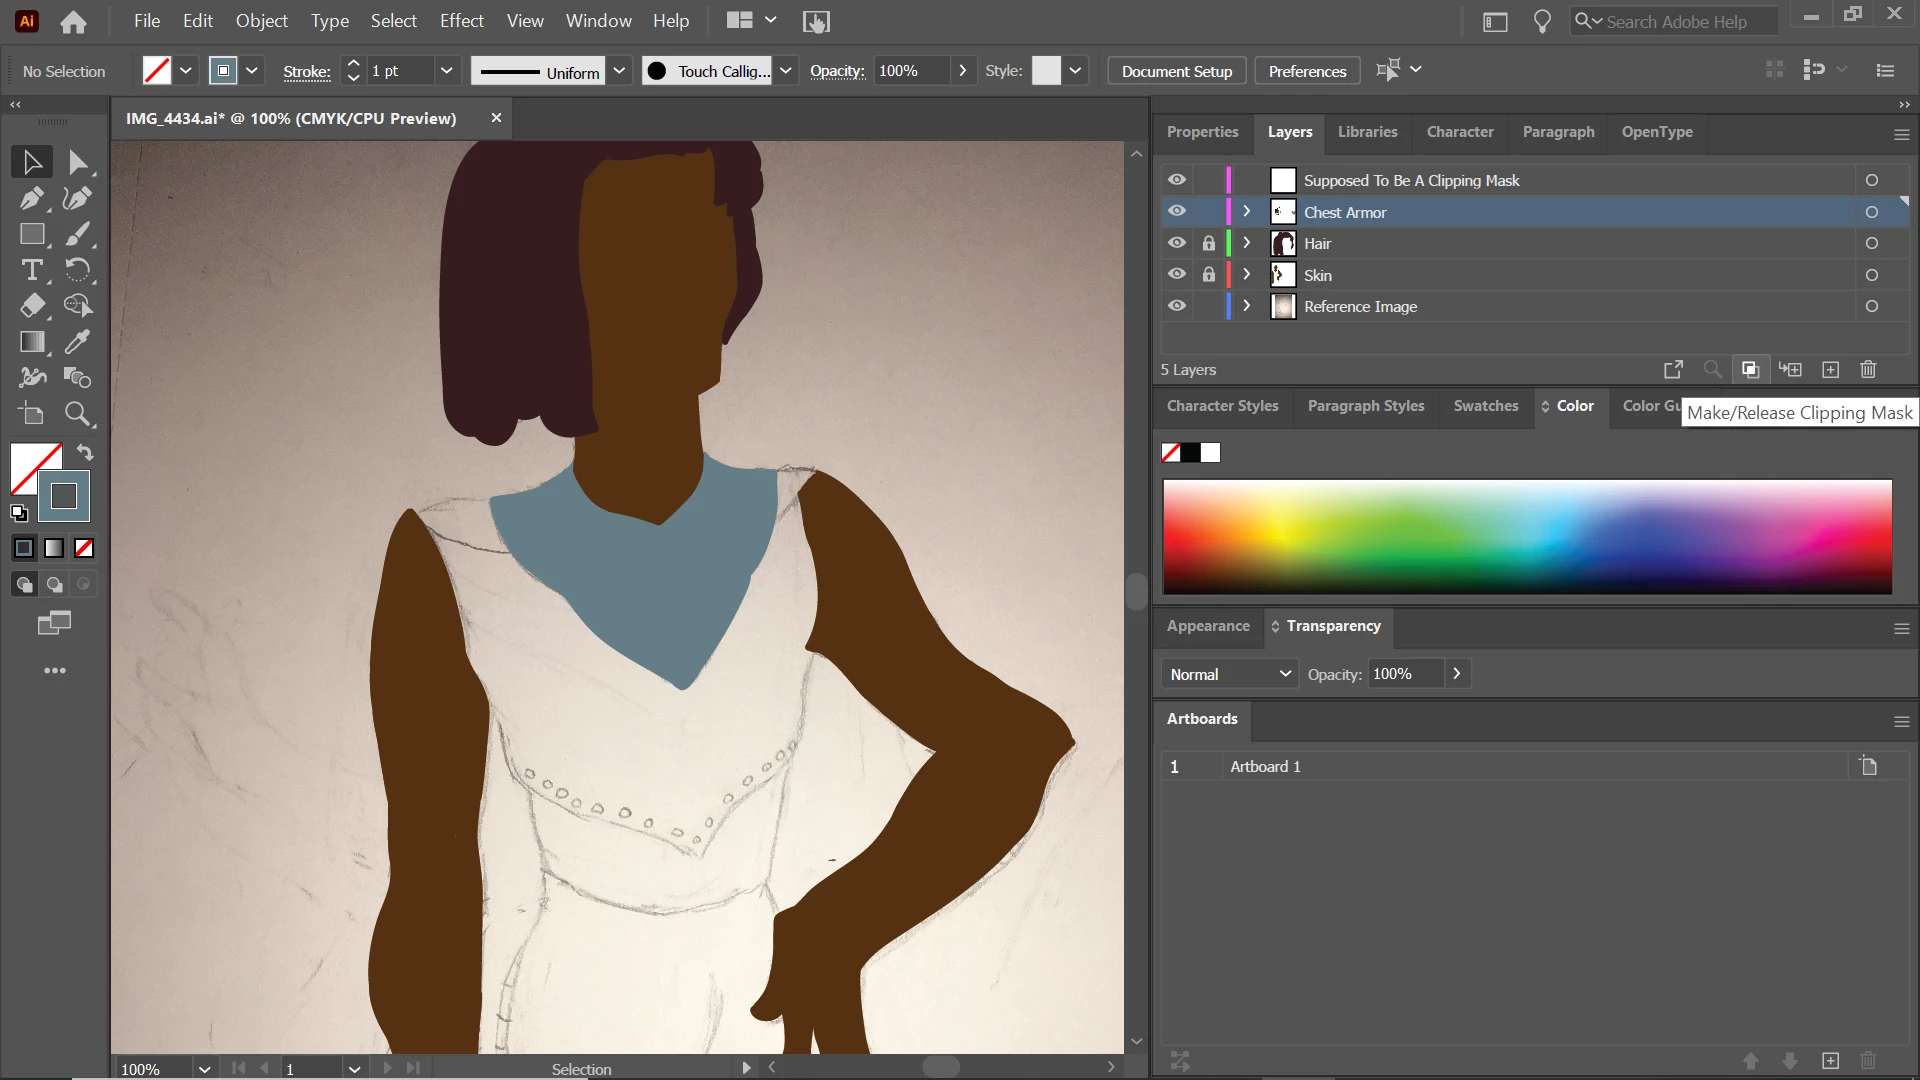Click the Make/Release Clipping Mask icon
Image resolution: width=1920 pixels, height=1080 pixels.
coord(1750,370)
